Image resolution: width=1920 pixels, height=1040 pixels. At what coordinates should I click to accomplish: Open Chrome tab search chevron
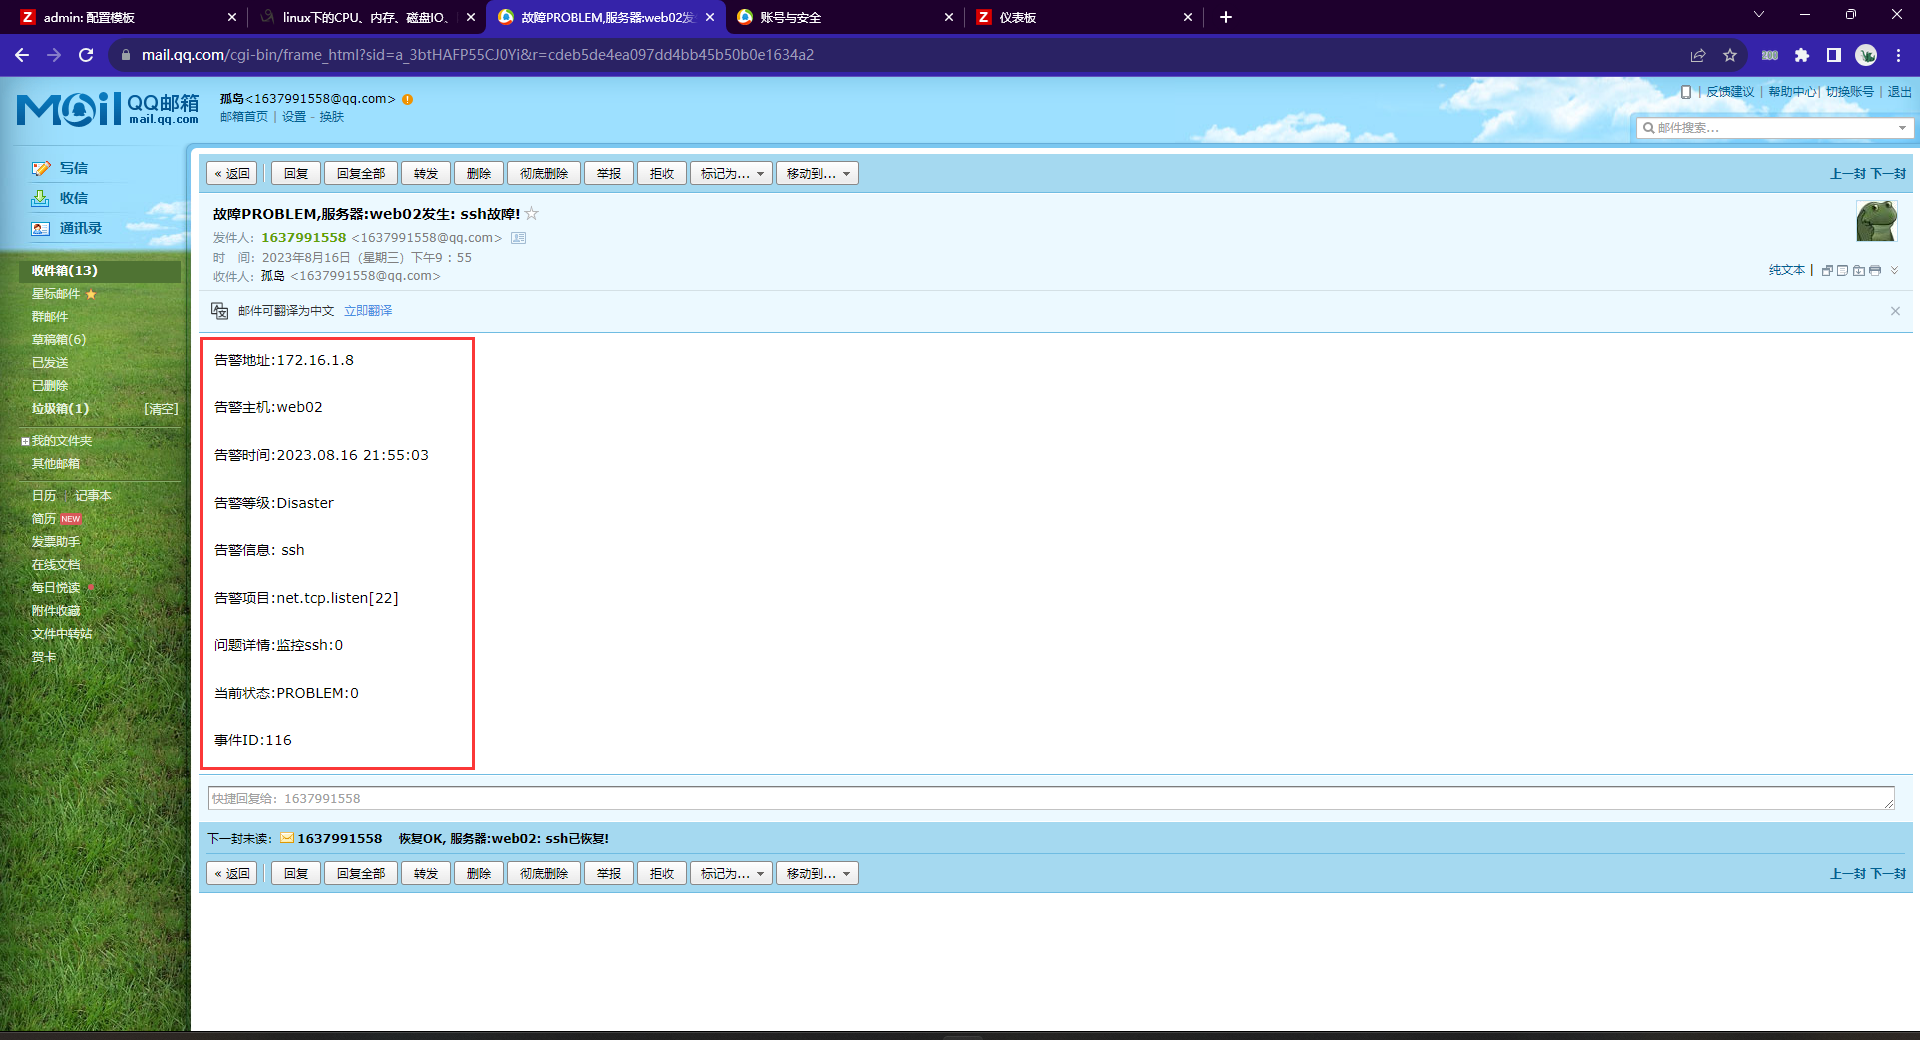point(1759,15)
